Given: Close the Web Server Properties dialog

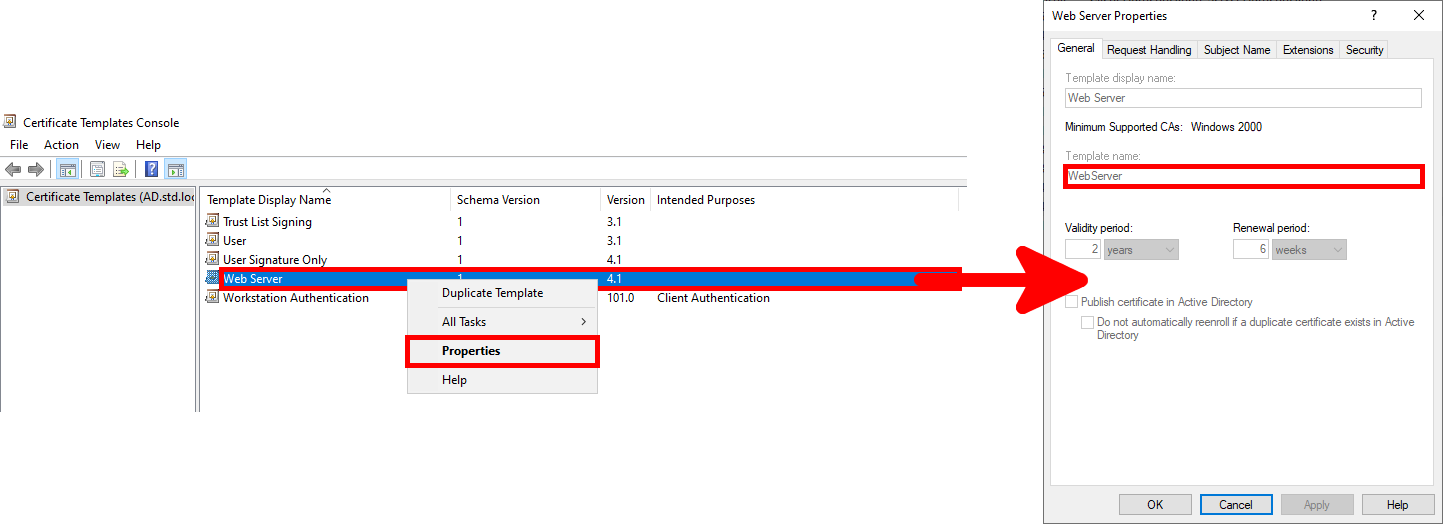Looking at the screenshot, I should (1419, 15).
